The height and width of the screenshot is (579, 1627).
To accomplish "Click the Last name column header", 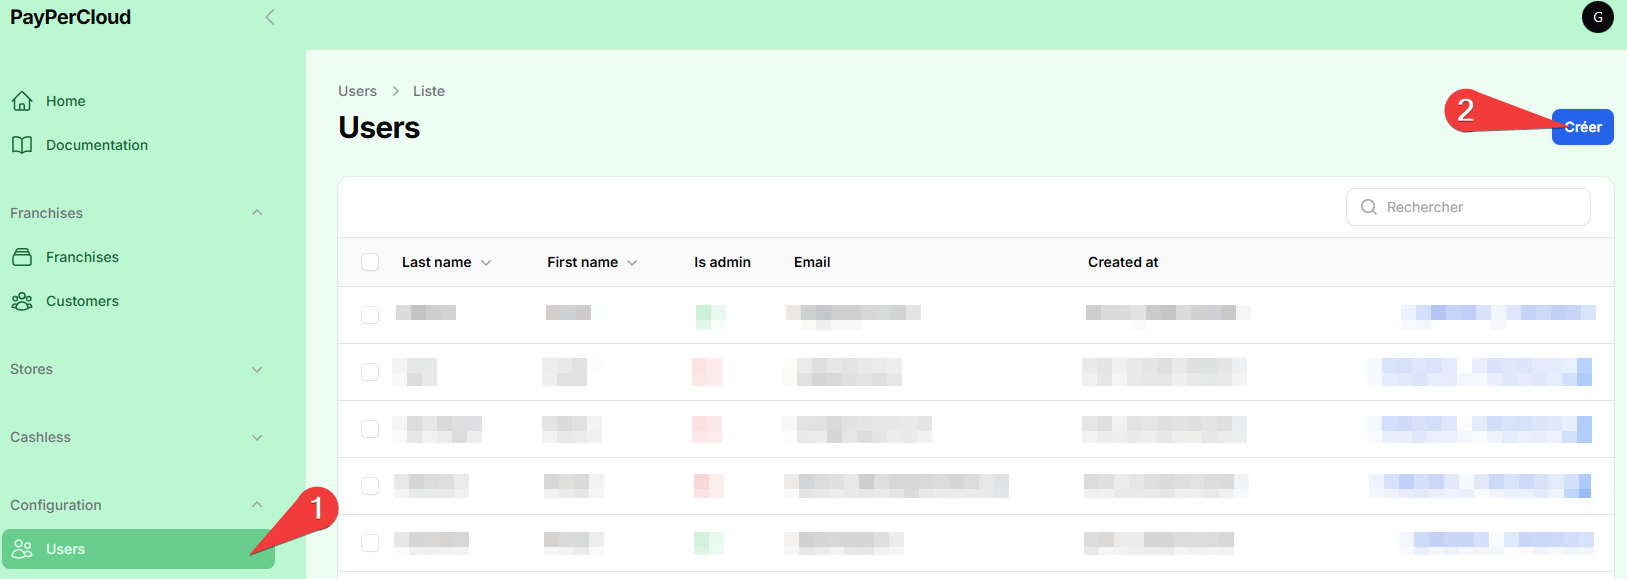I will [x=436, y=262].
